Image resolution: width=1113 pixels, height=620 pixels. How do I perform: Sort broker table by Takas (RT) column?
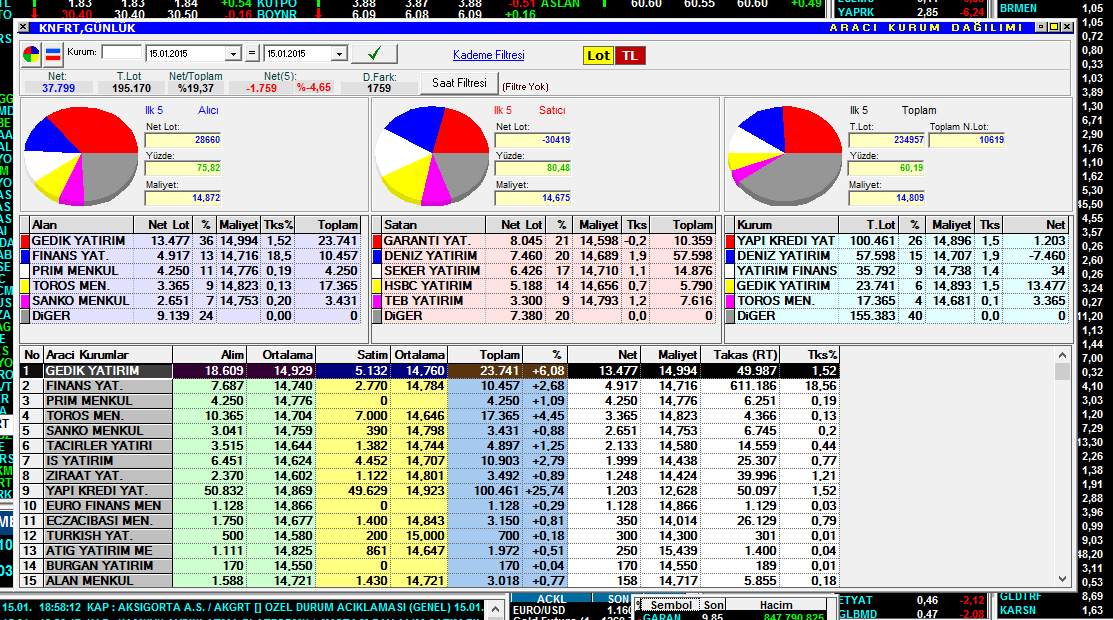pos(739,354)
